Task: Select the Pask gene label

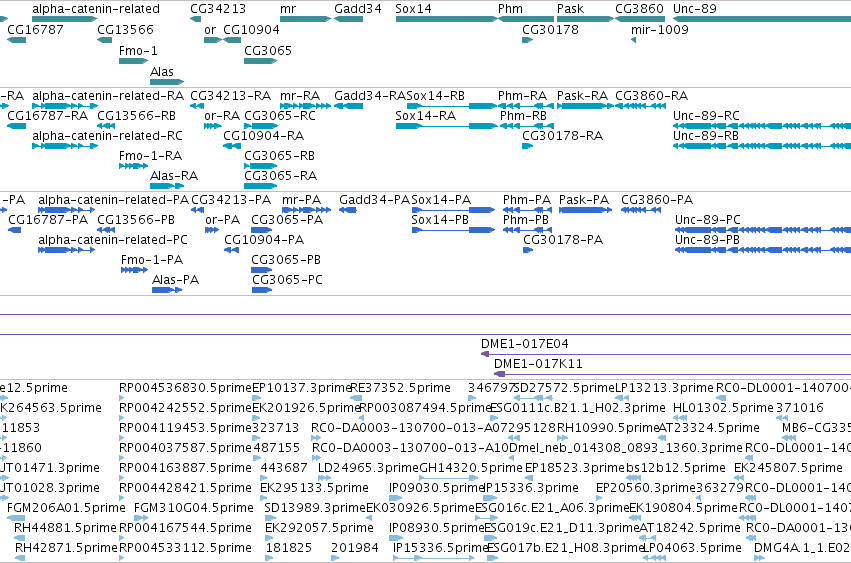Action: click(x=570, y=9)
